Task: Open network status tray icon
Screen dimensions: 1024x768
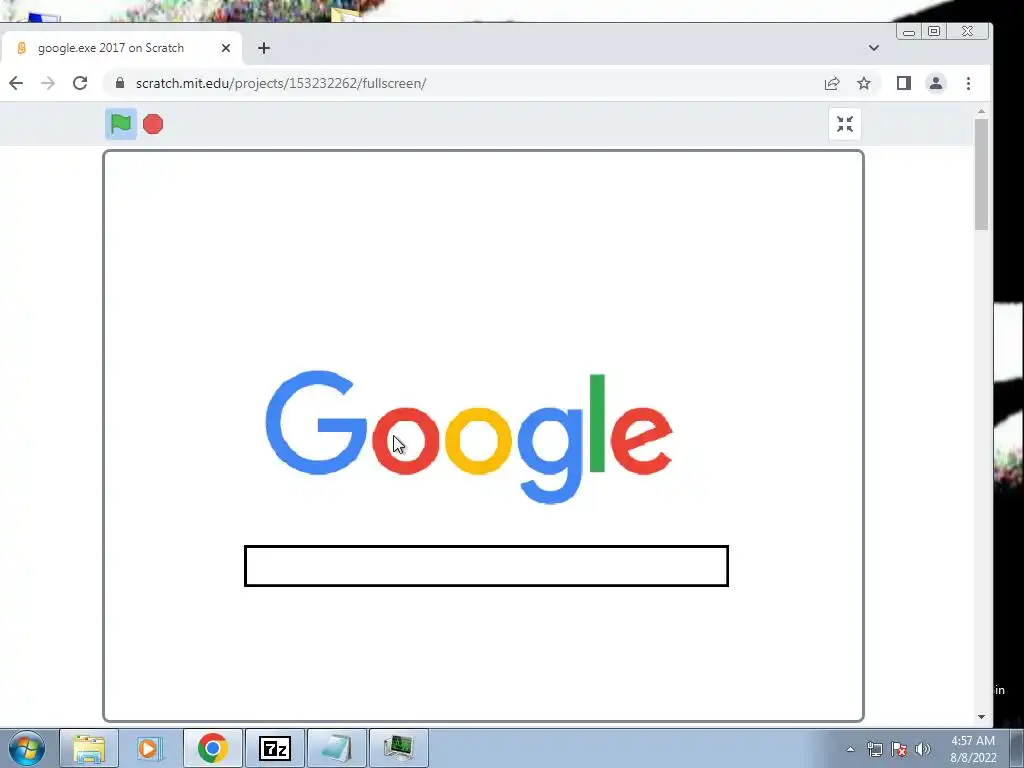Action: (x=874, y=749)
